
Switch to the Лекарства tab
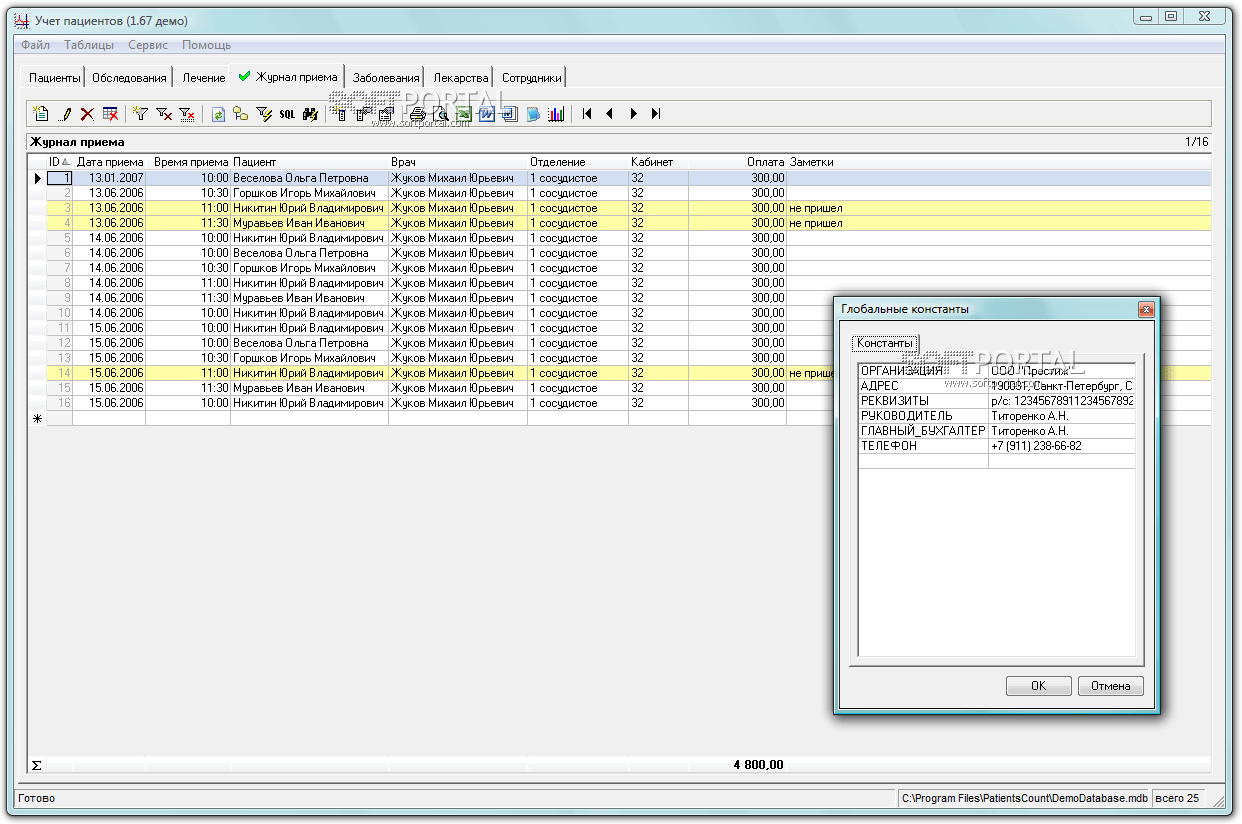coord(461,78)
